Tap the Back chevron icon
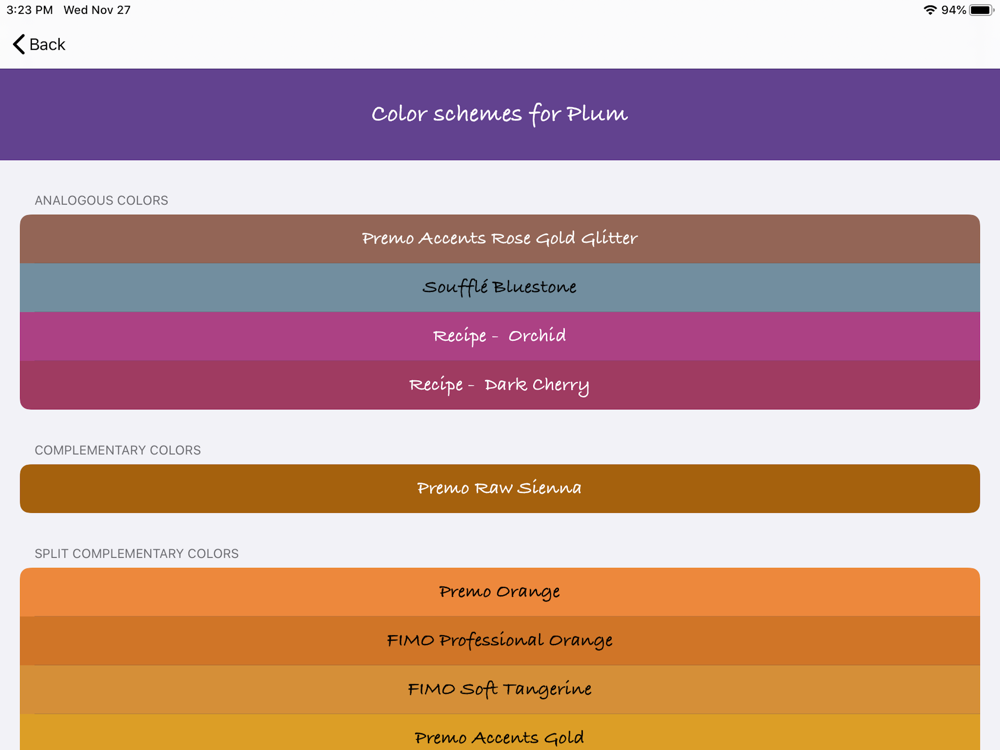 coord(19,45)
